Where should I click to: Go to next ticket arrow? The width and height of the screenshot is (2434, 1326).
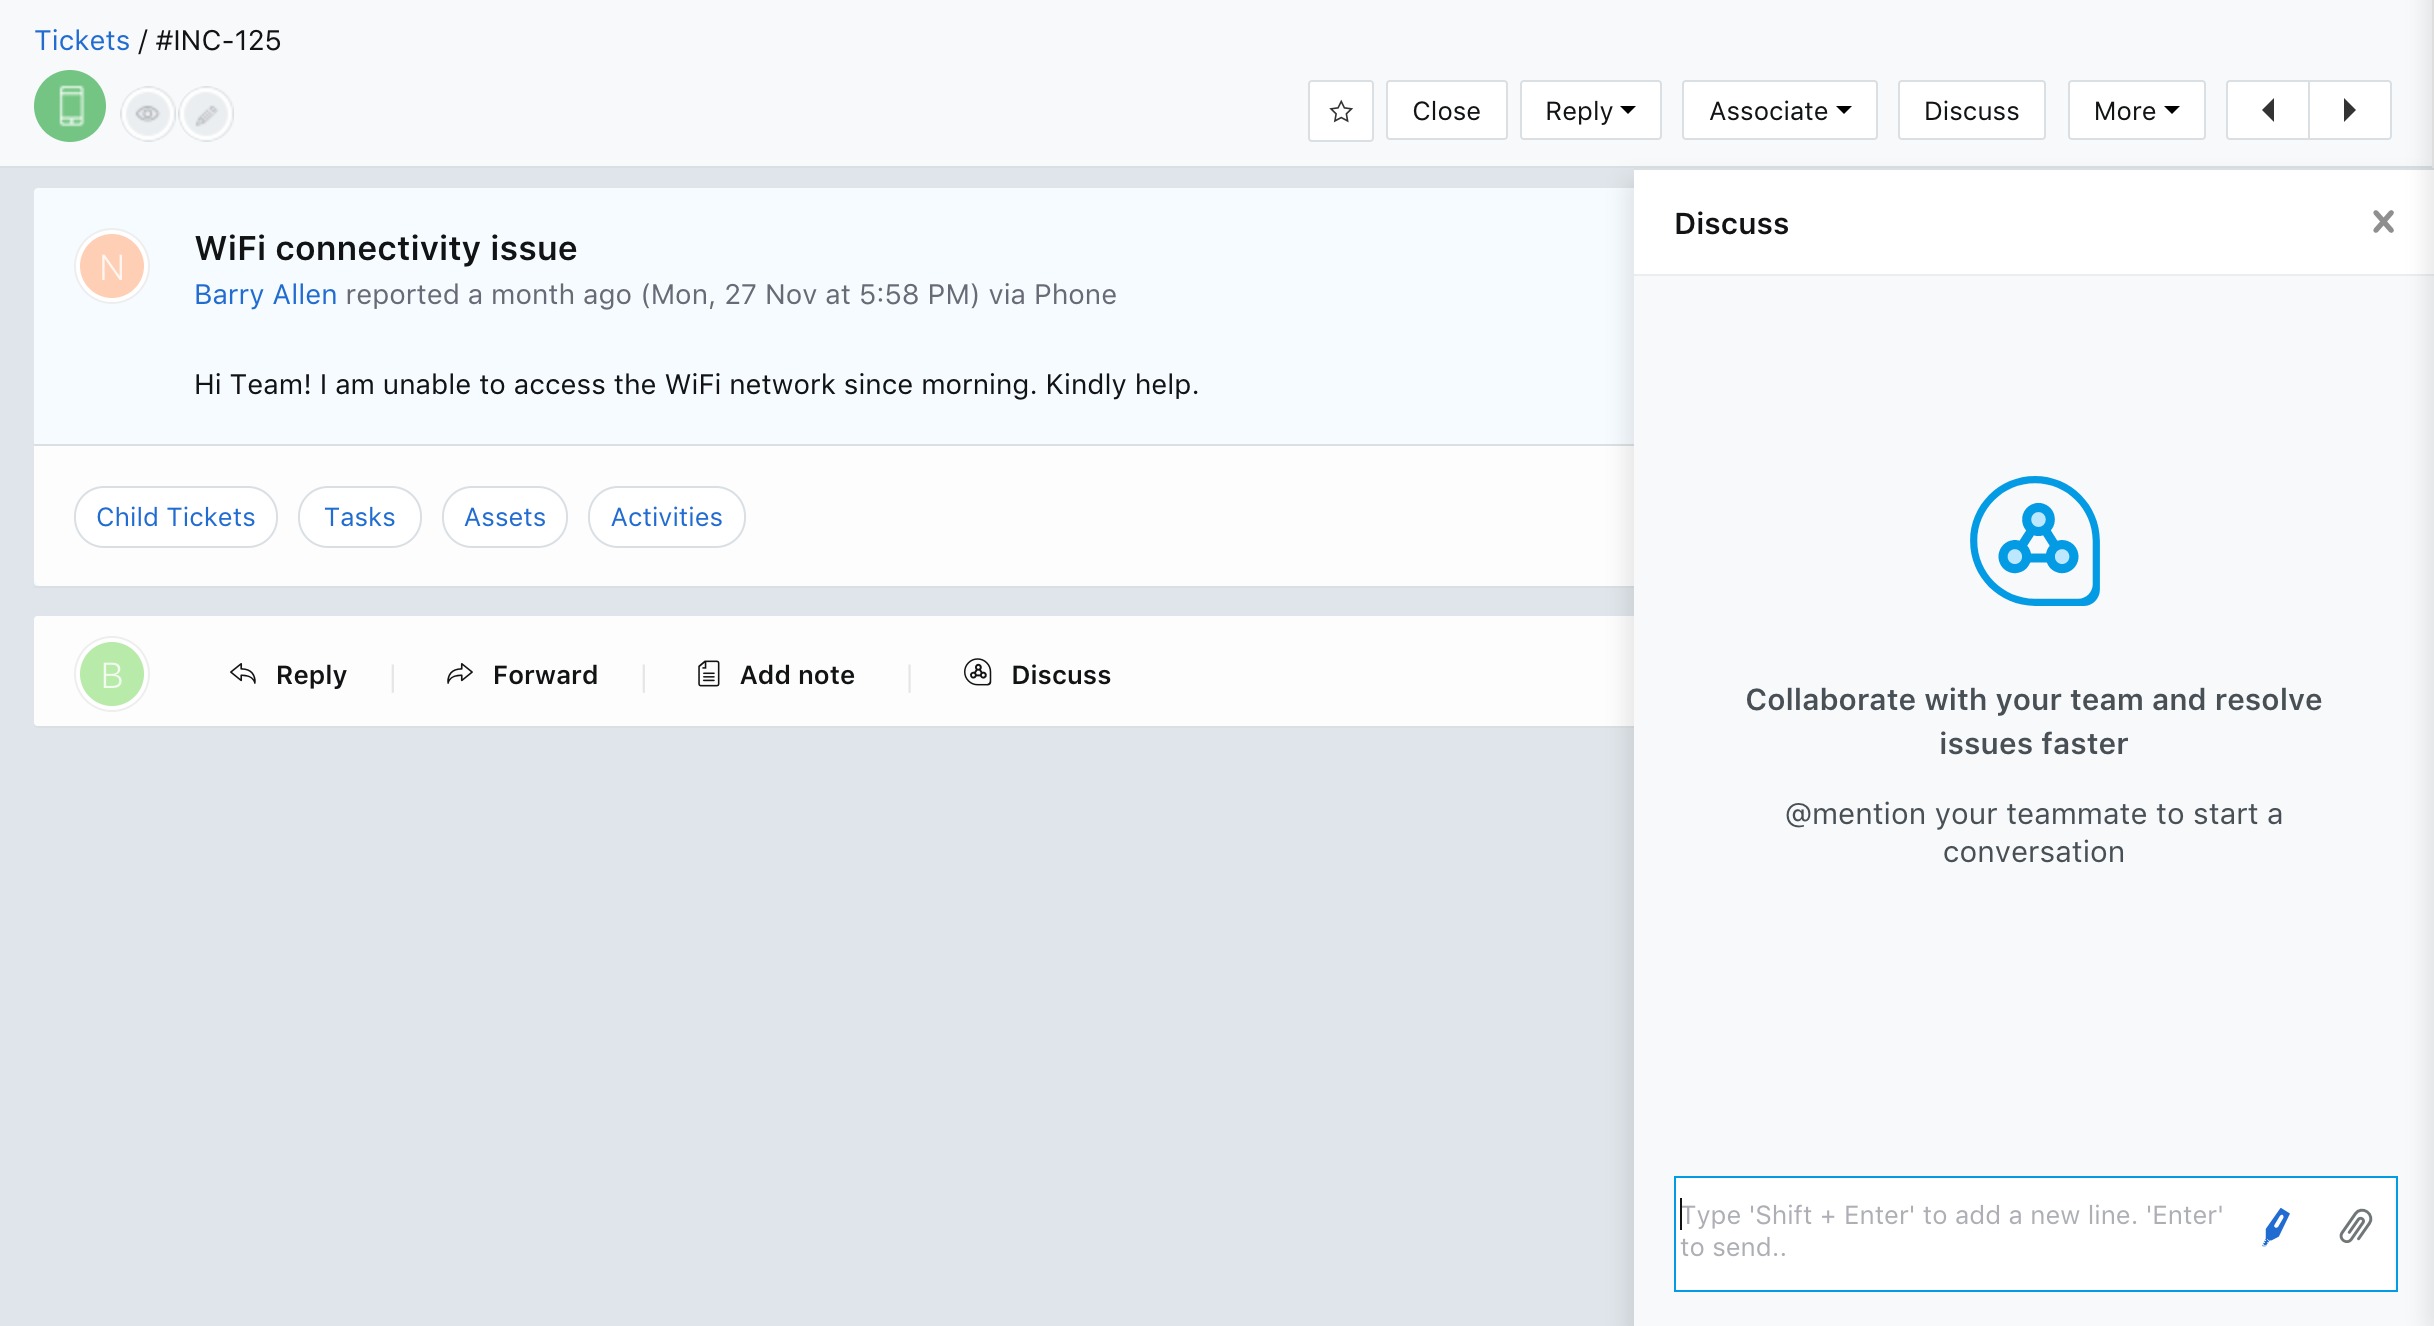point(2350,110)
